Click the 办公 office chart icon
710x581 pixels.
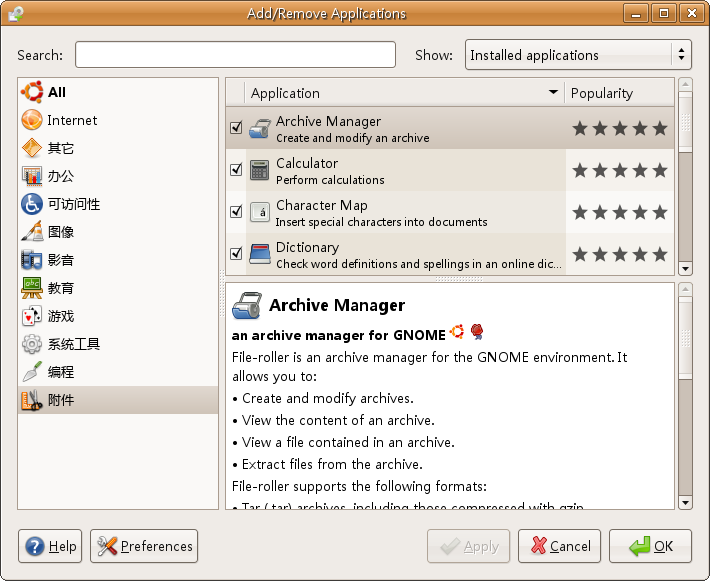32,176
